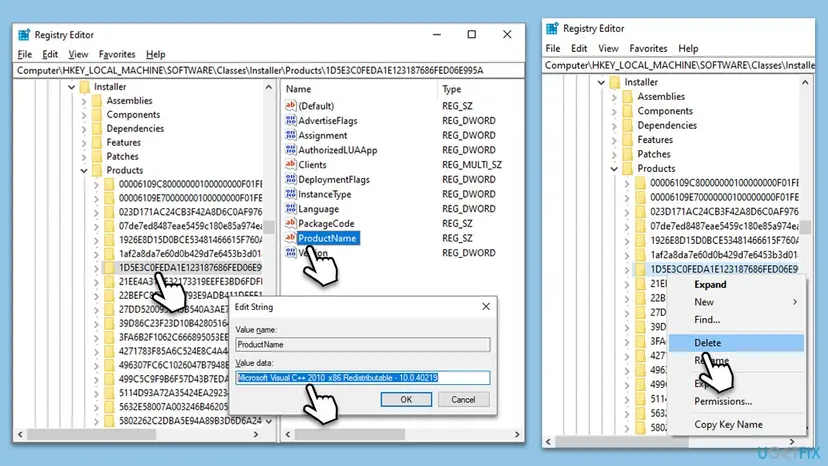Click the Dependencies folder icon in left window
This screenshot has height=466, width=828.
97,128
